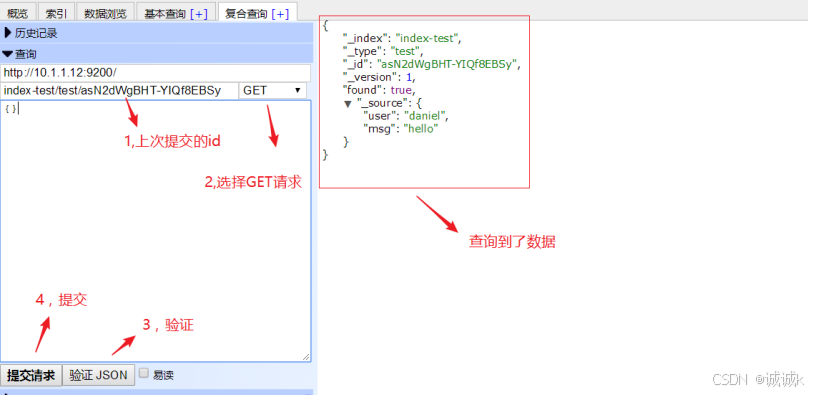Viewport: 816px width, 395px height.
Task: Click the "daniel" user value
Action: pos(425,116)
